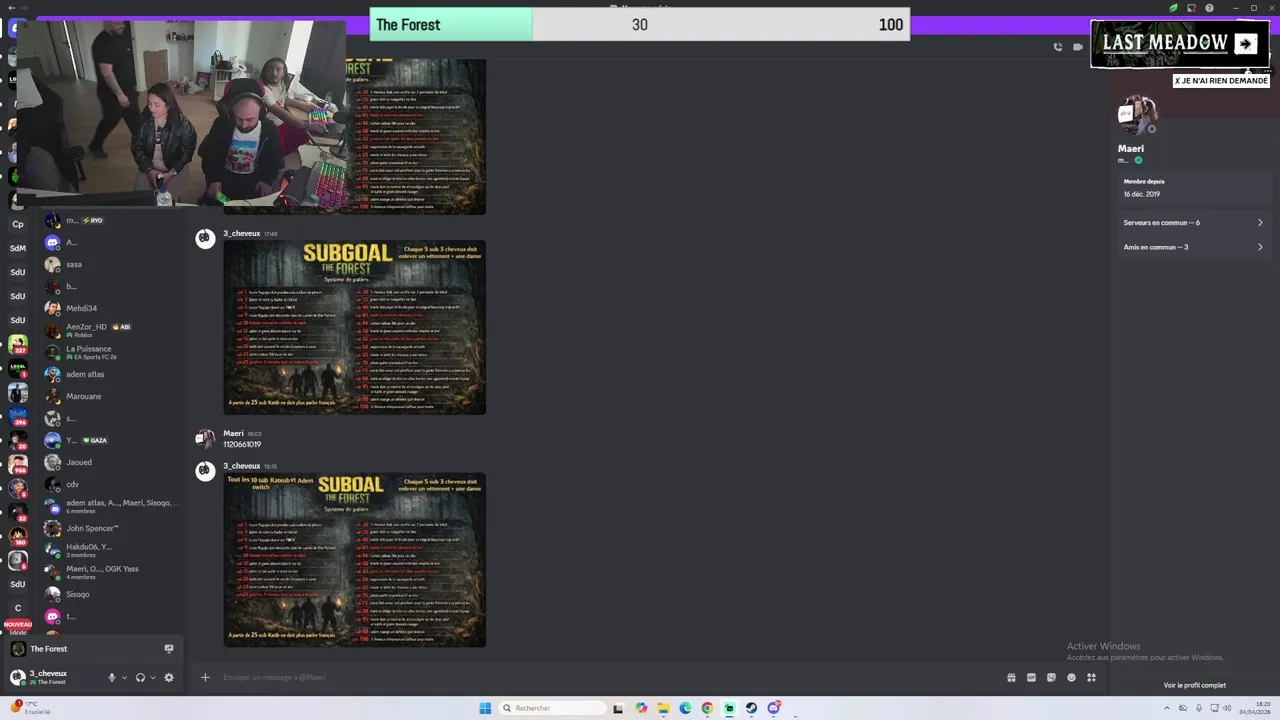Expand Amis en commun — 3
This screenshot has width=1280, height=720.
click(x=1193, y=247)
